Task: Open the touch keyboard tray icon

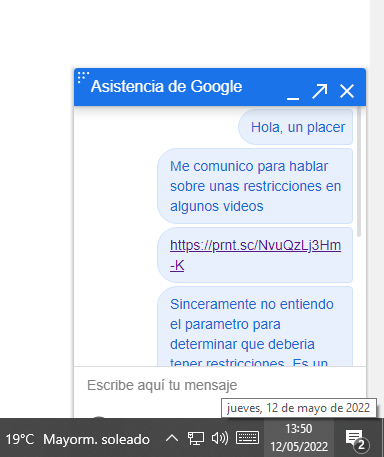Action: coord(247,438)
